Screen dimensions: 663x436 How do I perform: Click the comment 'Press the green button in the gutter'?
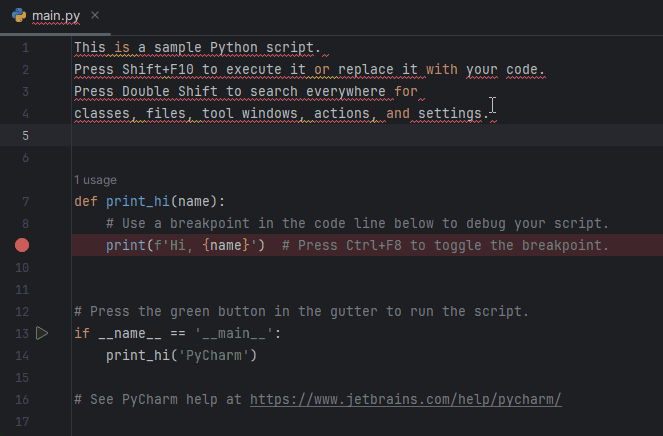click(x=232, y=311)
